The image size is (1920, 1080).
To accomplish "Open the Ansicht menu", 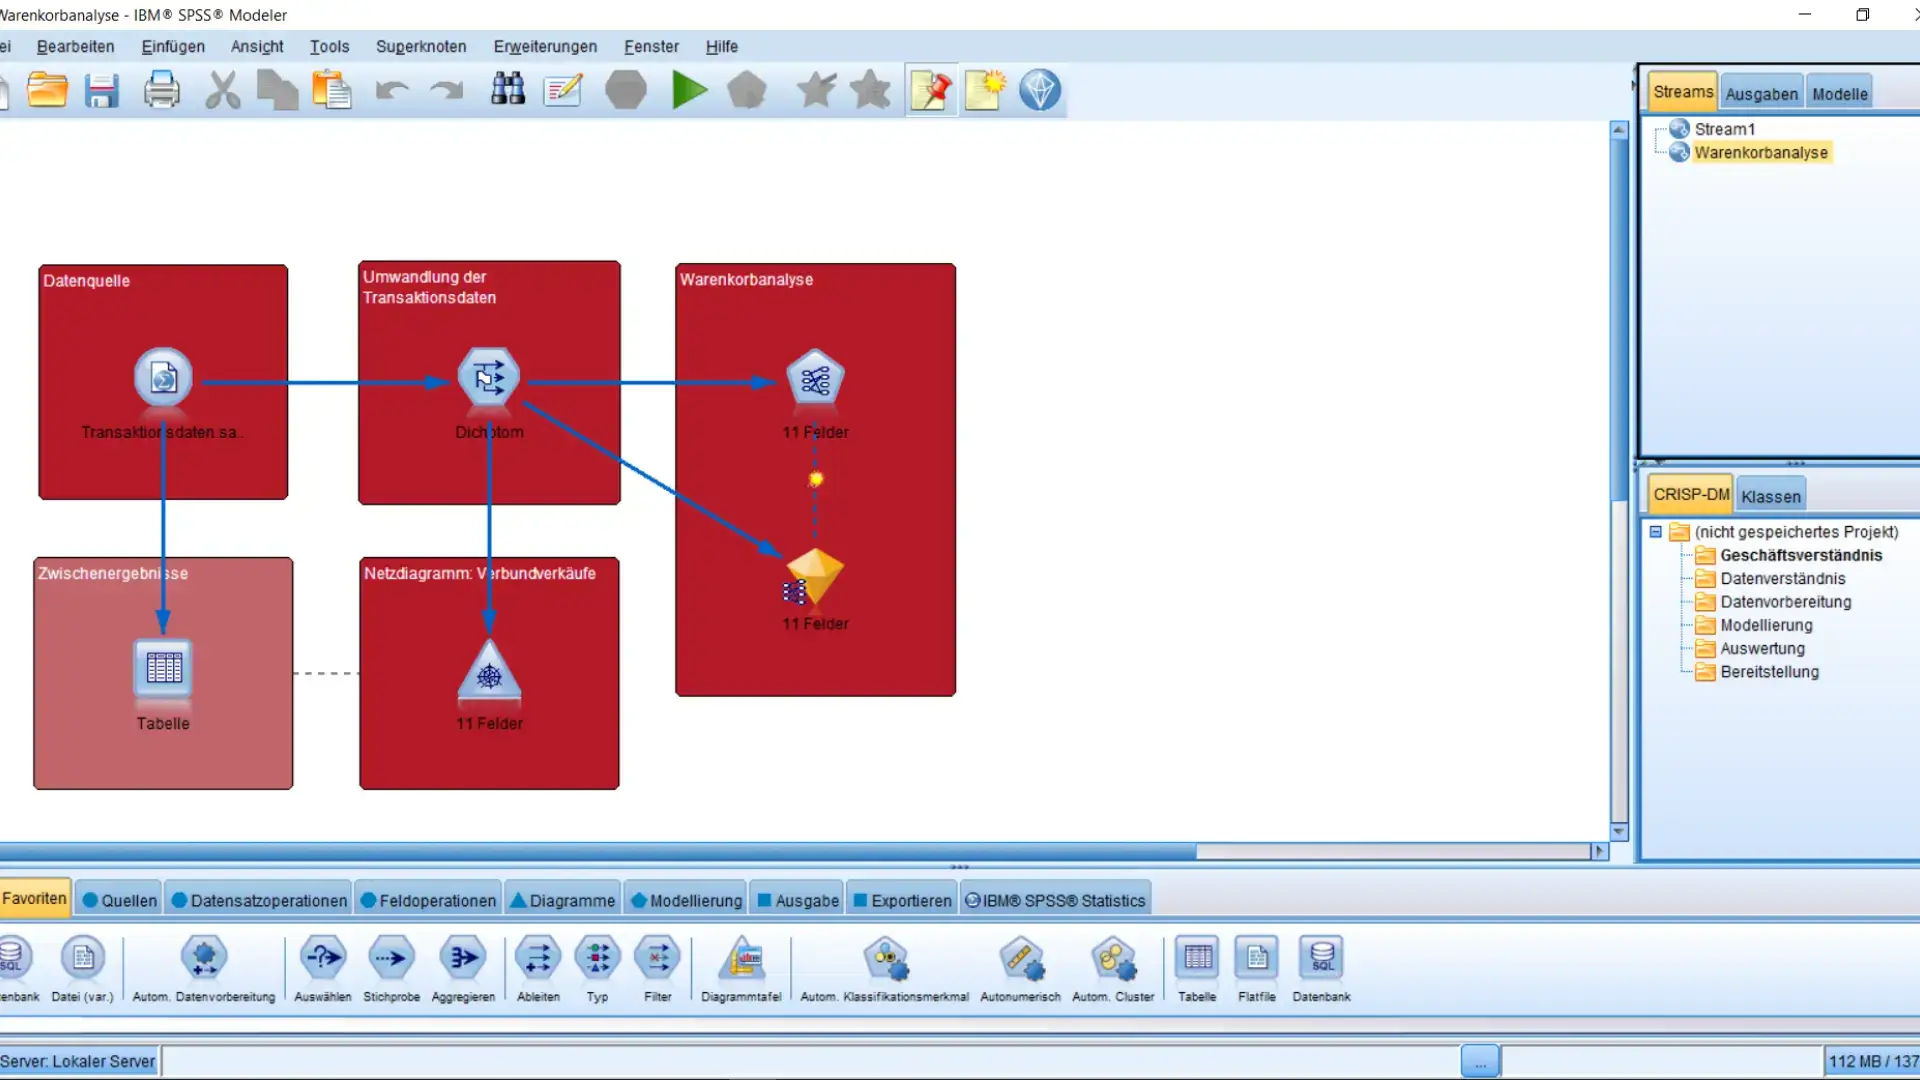I will pos(257,46).
